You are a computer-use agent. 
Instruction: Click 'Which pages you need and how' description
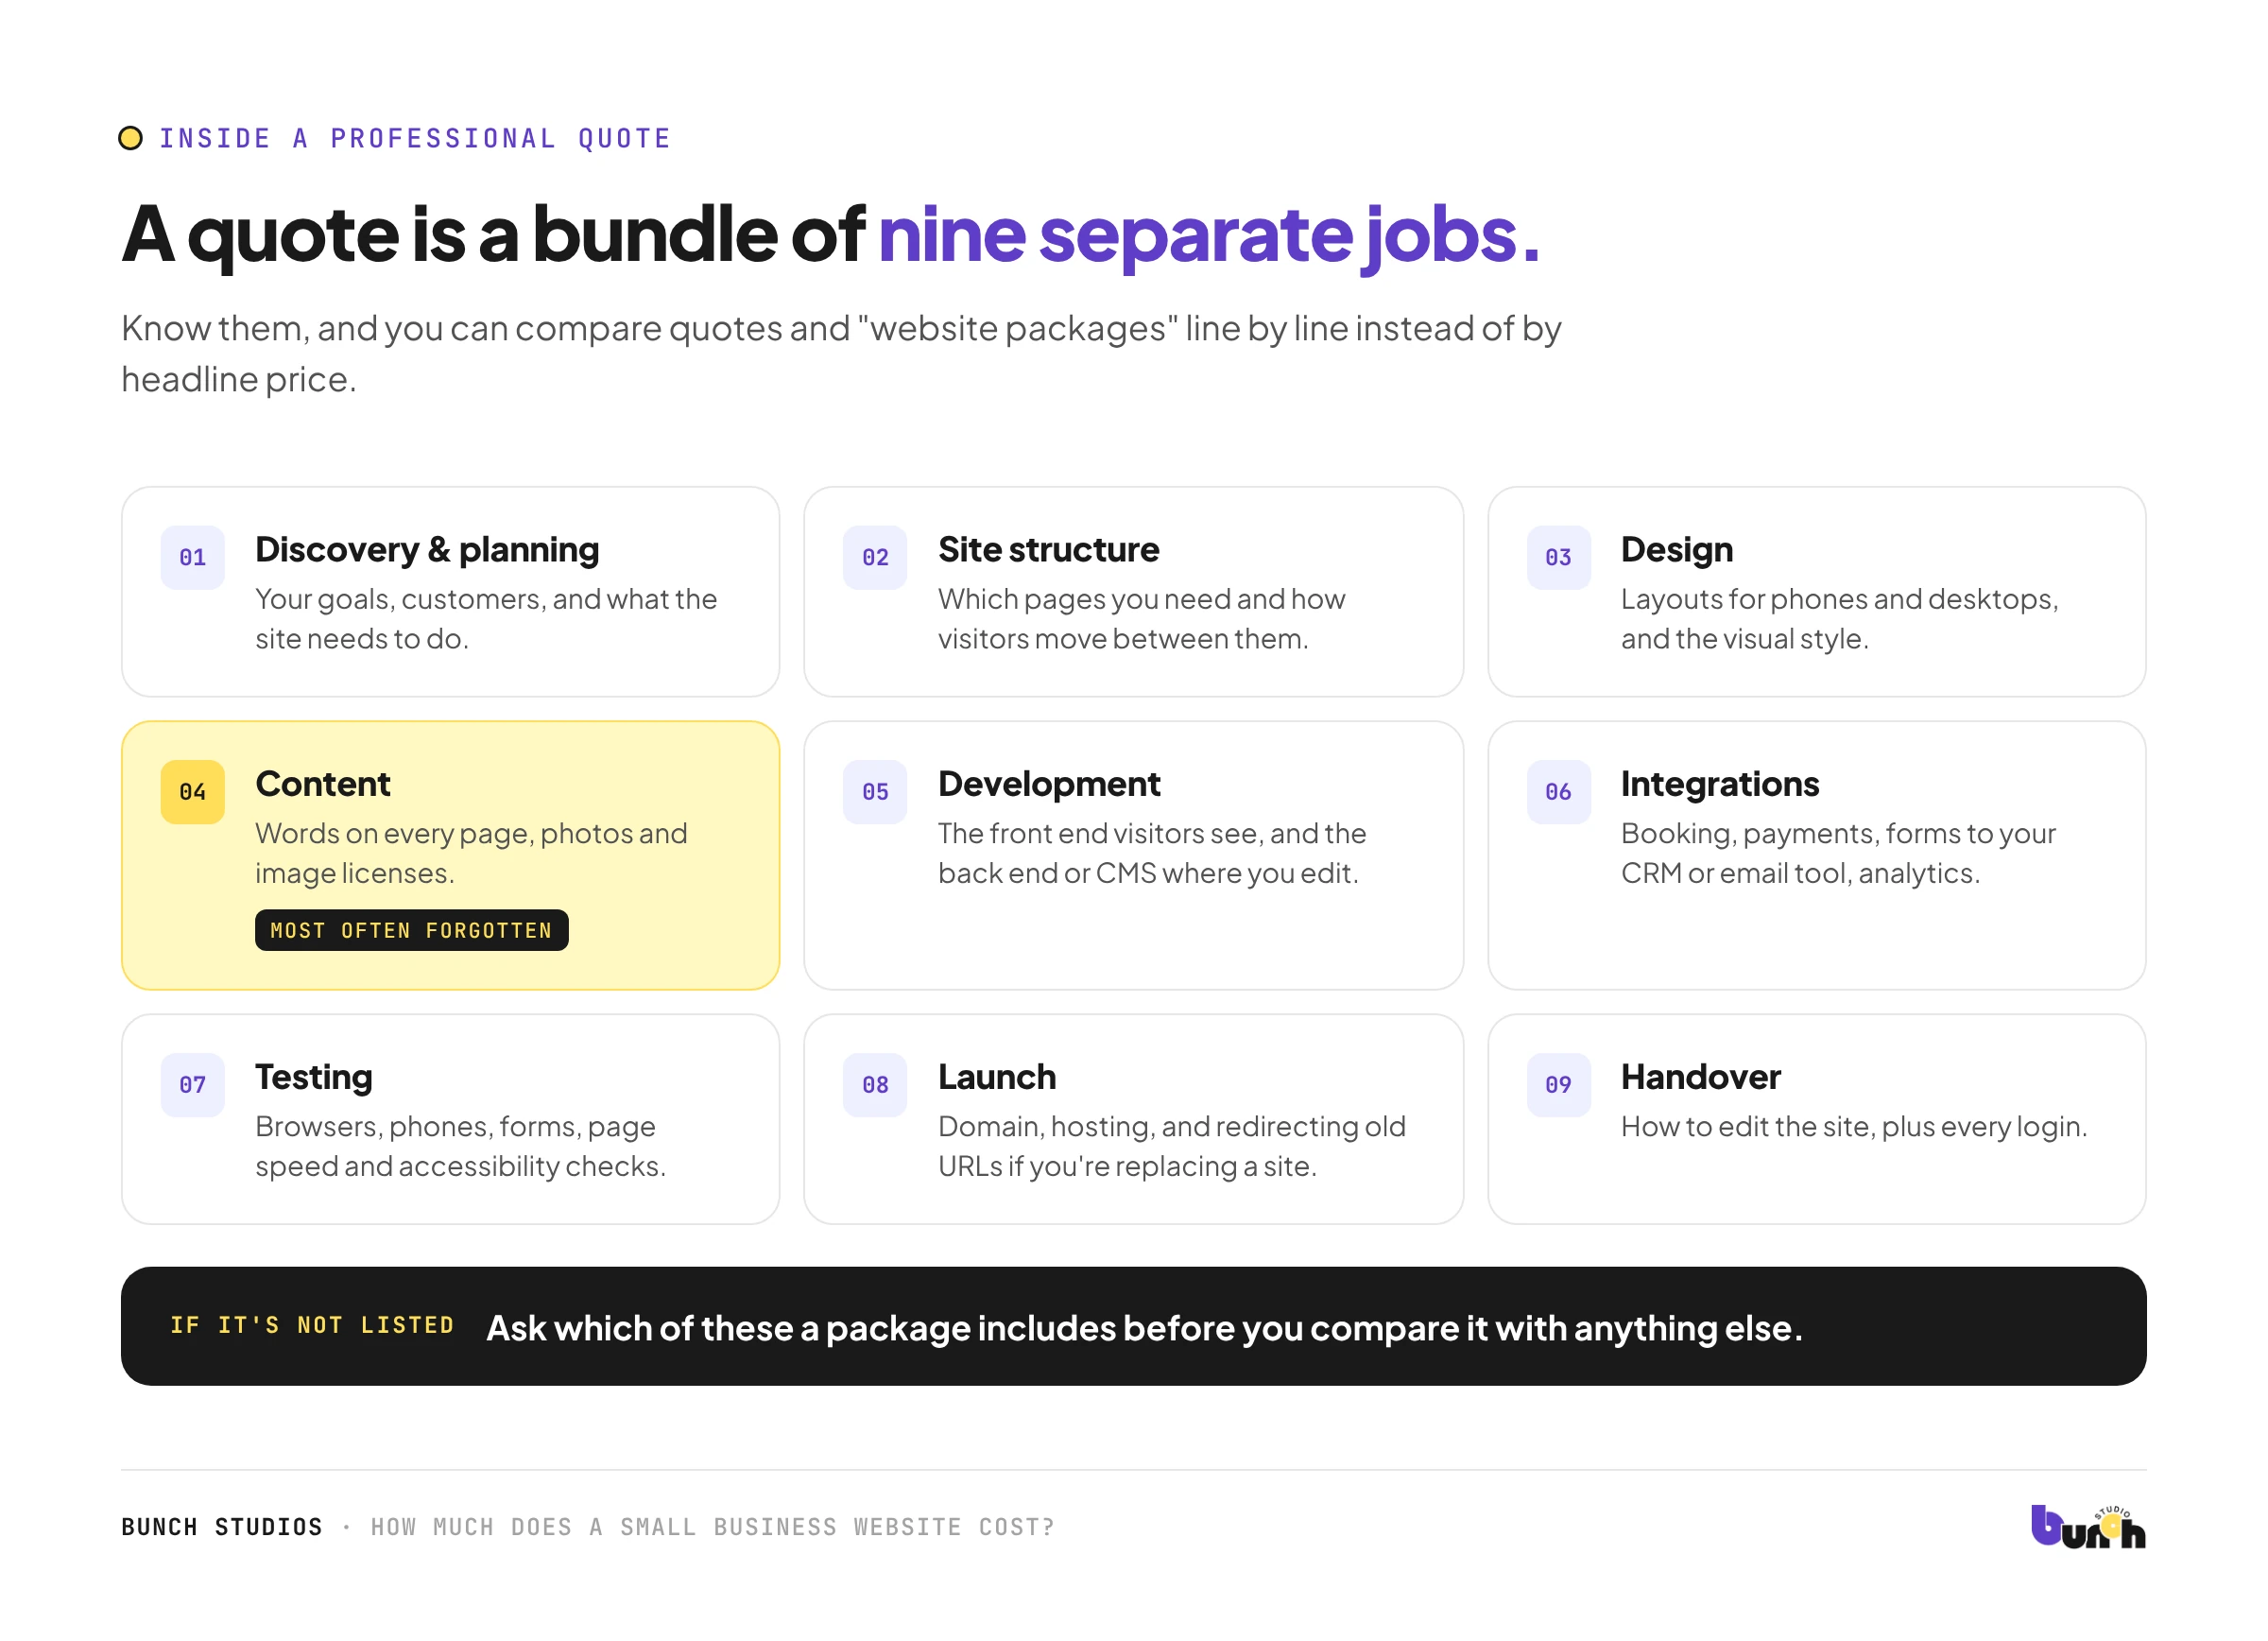point(1142,618)
